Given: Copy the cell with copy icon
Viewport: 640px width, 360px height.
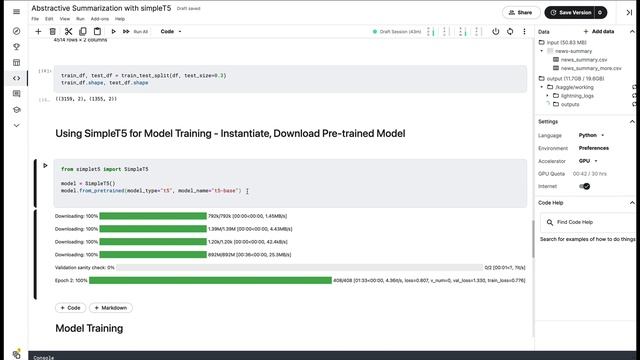Looking at the screenshot, I should click(83, 31).
